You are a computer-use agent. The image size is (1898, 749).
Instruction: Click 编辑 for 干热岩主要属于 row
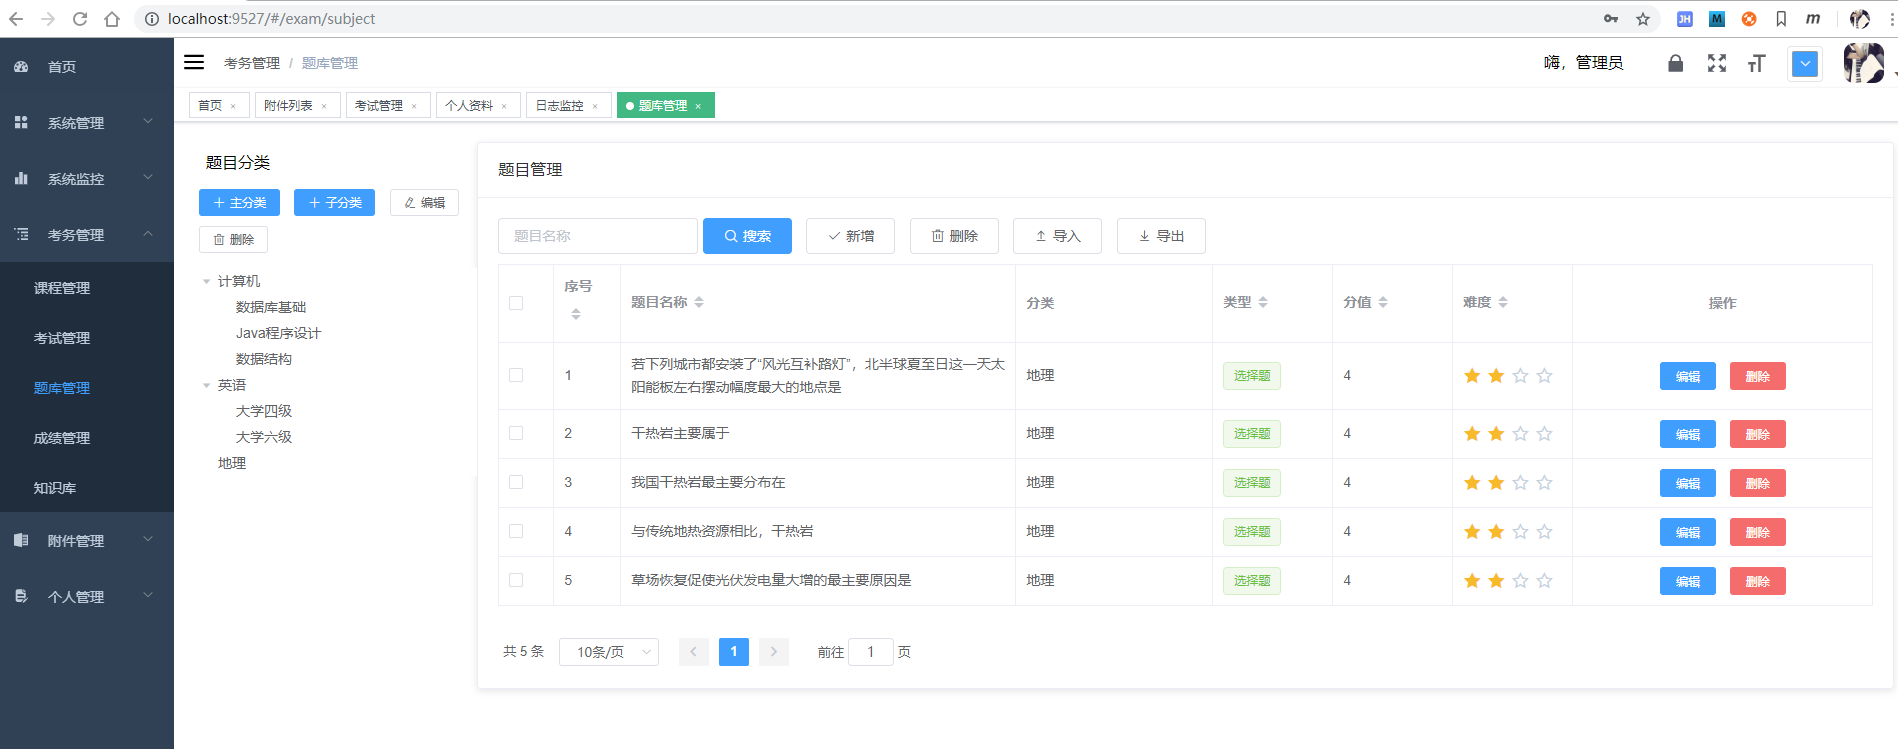coord(1688,434)
